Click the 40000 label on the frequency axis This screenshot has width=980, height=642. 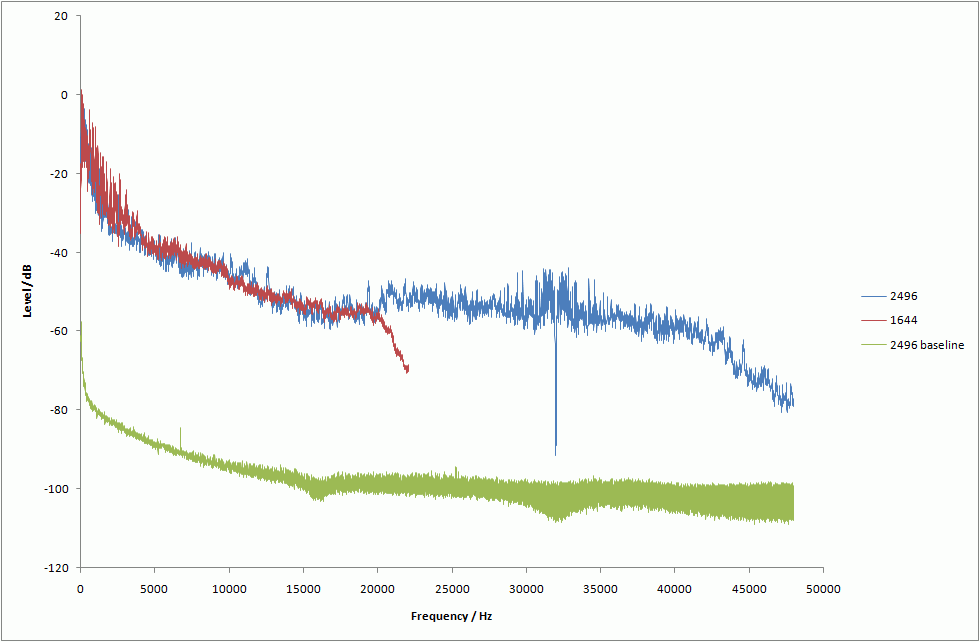675,588
